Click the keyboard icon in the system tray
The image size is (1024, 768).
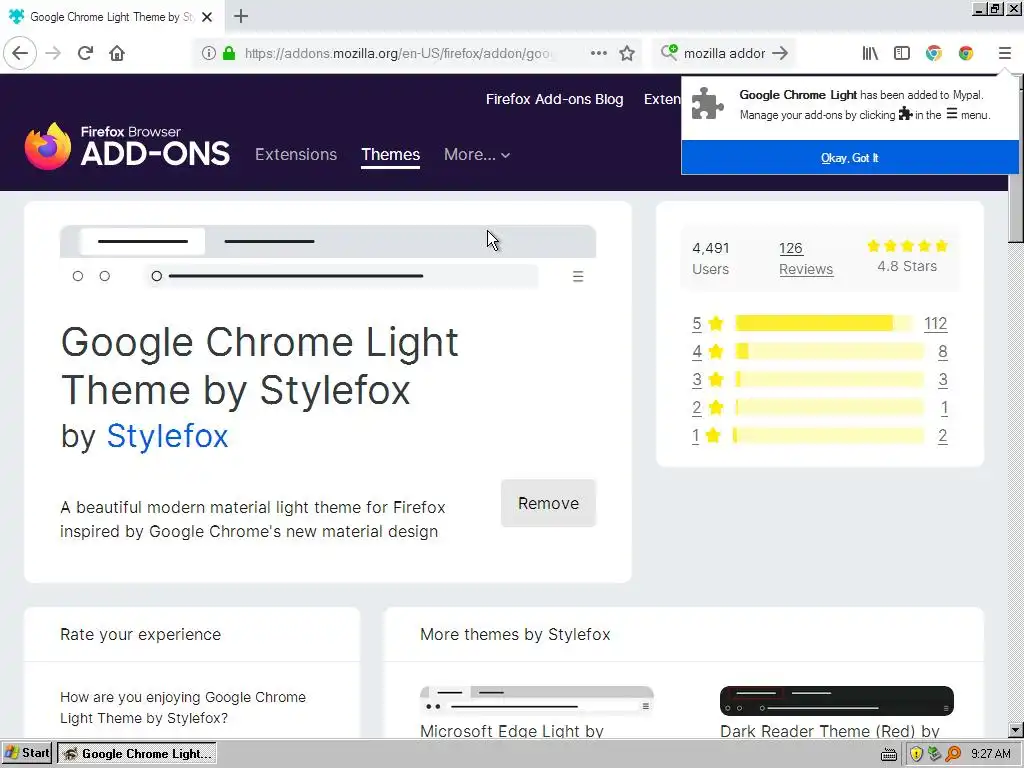tap(889, 755)
